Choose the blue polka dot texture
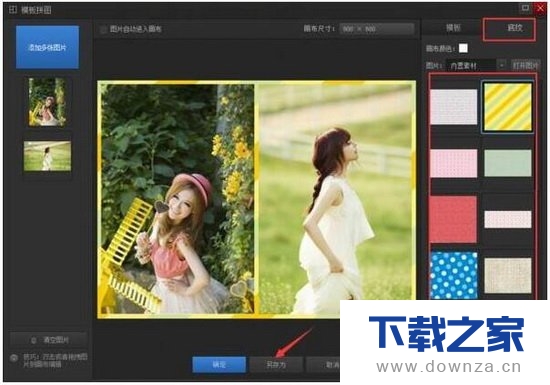The width and height of the screenshot is (550, 385). tap(454, 276)
